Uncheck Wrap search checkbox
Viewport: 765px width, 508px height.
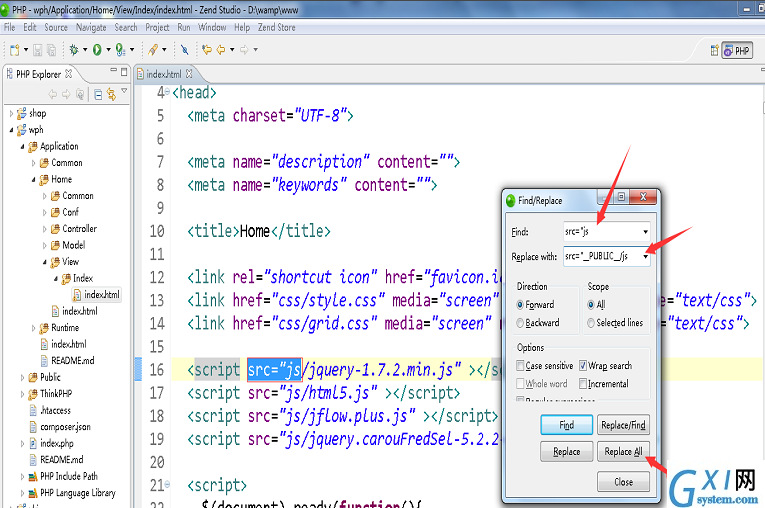[x=583, y=366]
